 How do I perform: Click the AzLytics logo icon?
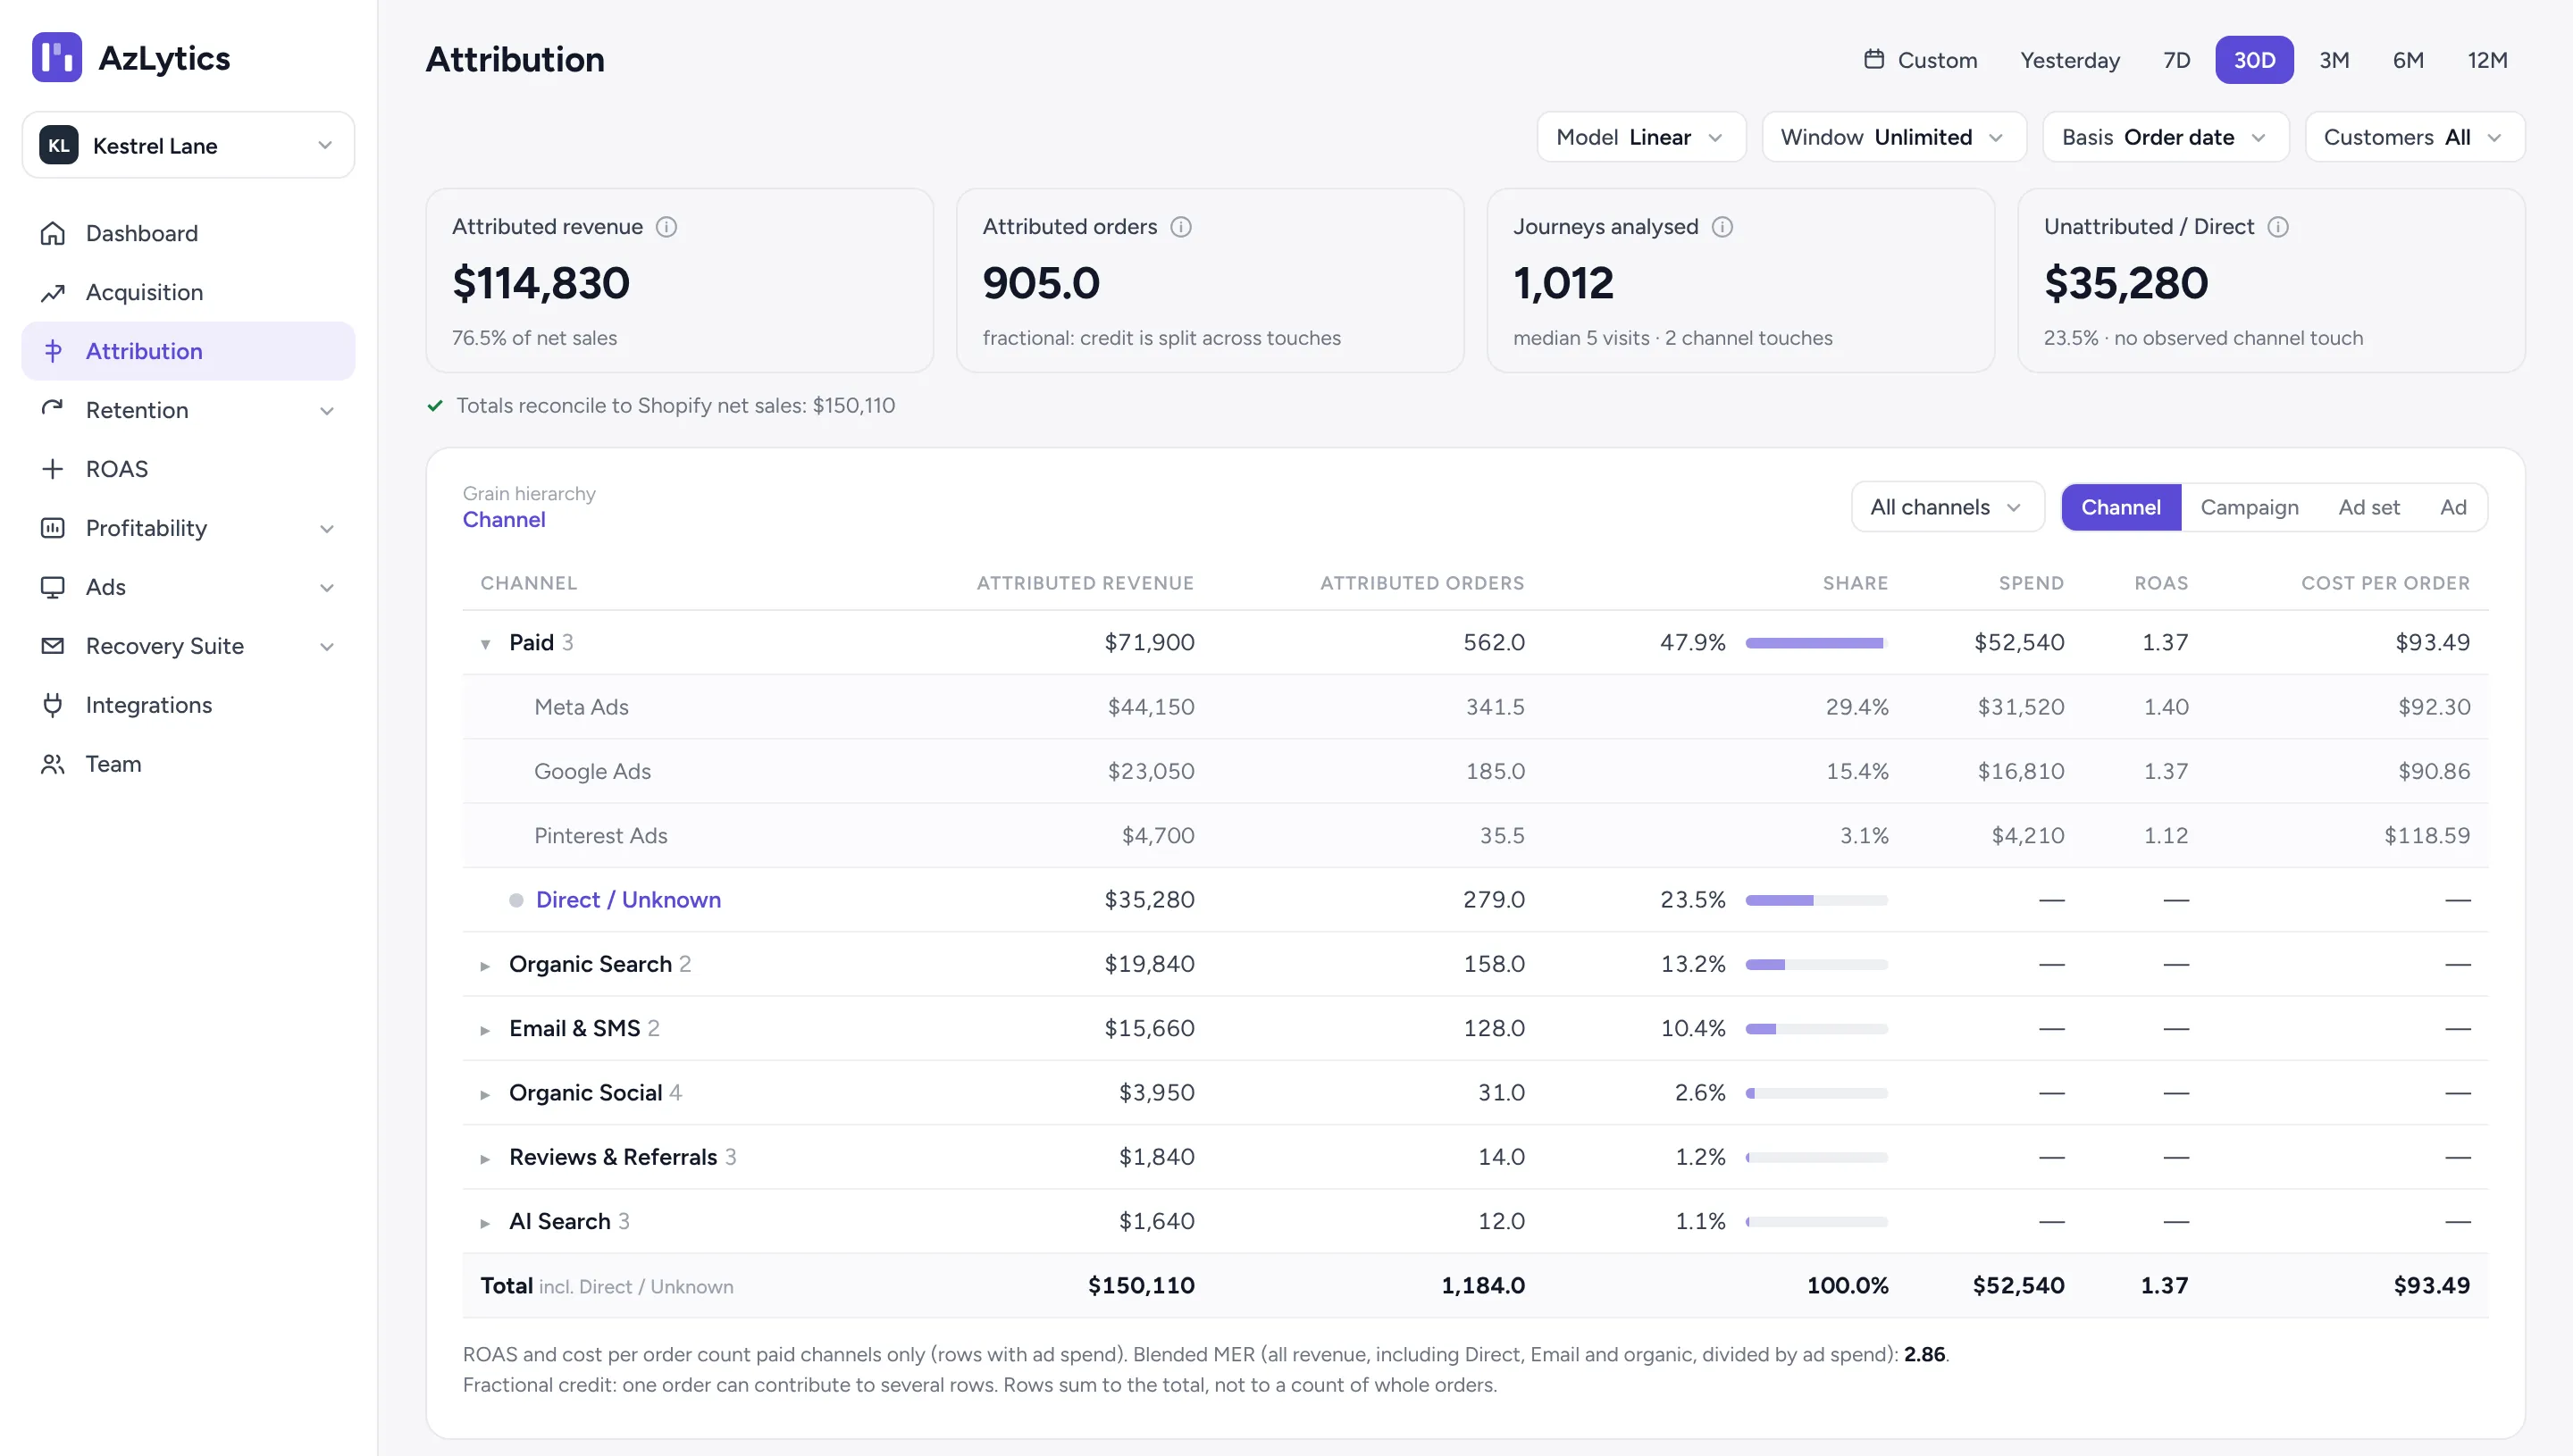point(57,57)
